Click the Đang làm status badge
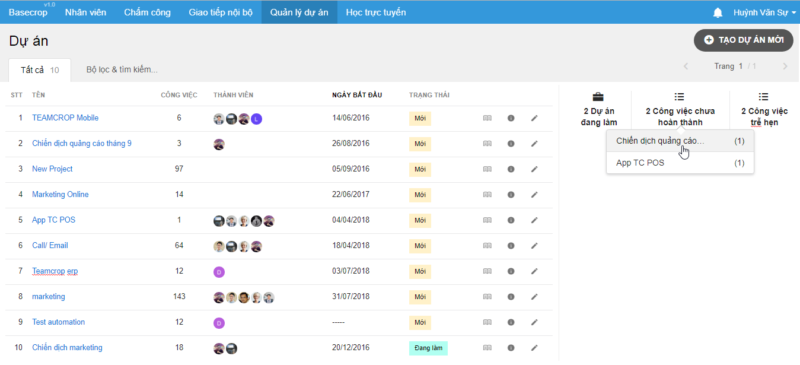This screenshot has width=800, height=365. (x=428, y=348)
